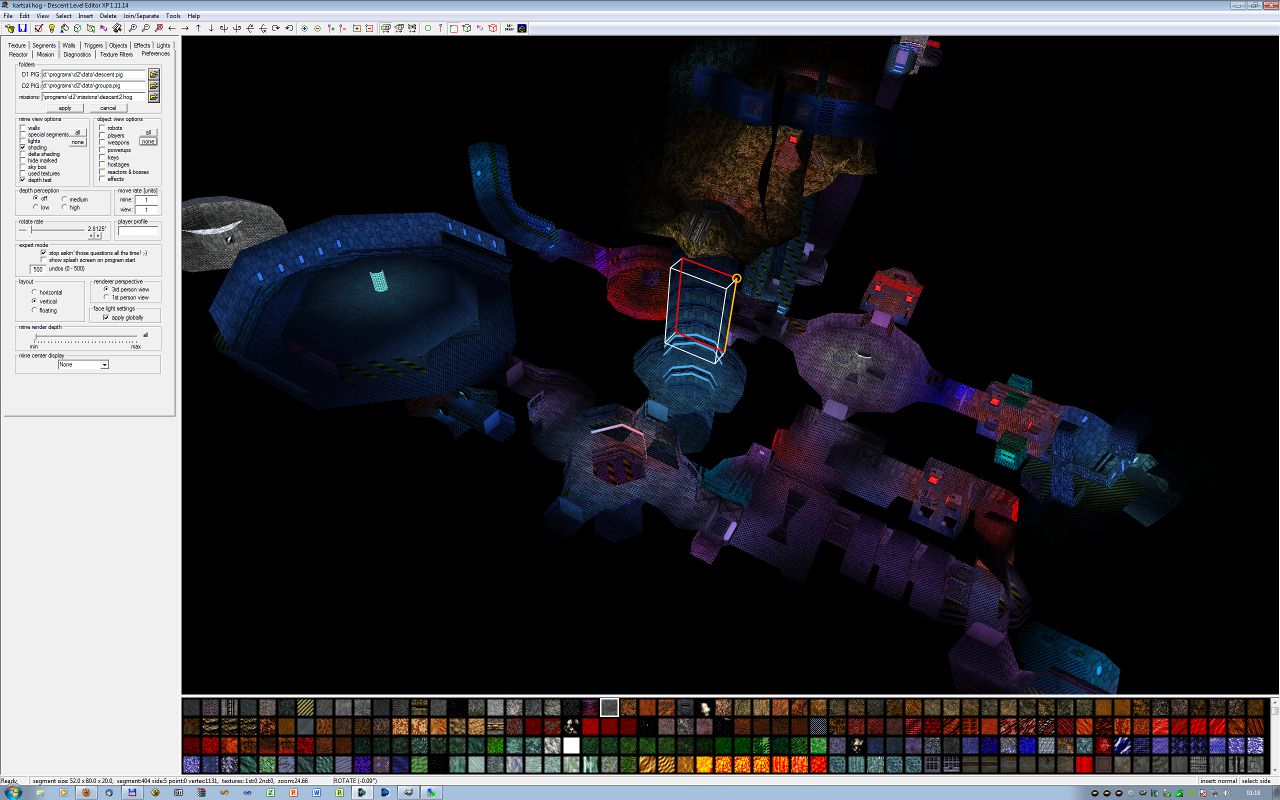Decrease rotate rate with left stepper arrow
1280x800 pixels.
93,236
